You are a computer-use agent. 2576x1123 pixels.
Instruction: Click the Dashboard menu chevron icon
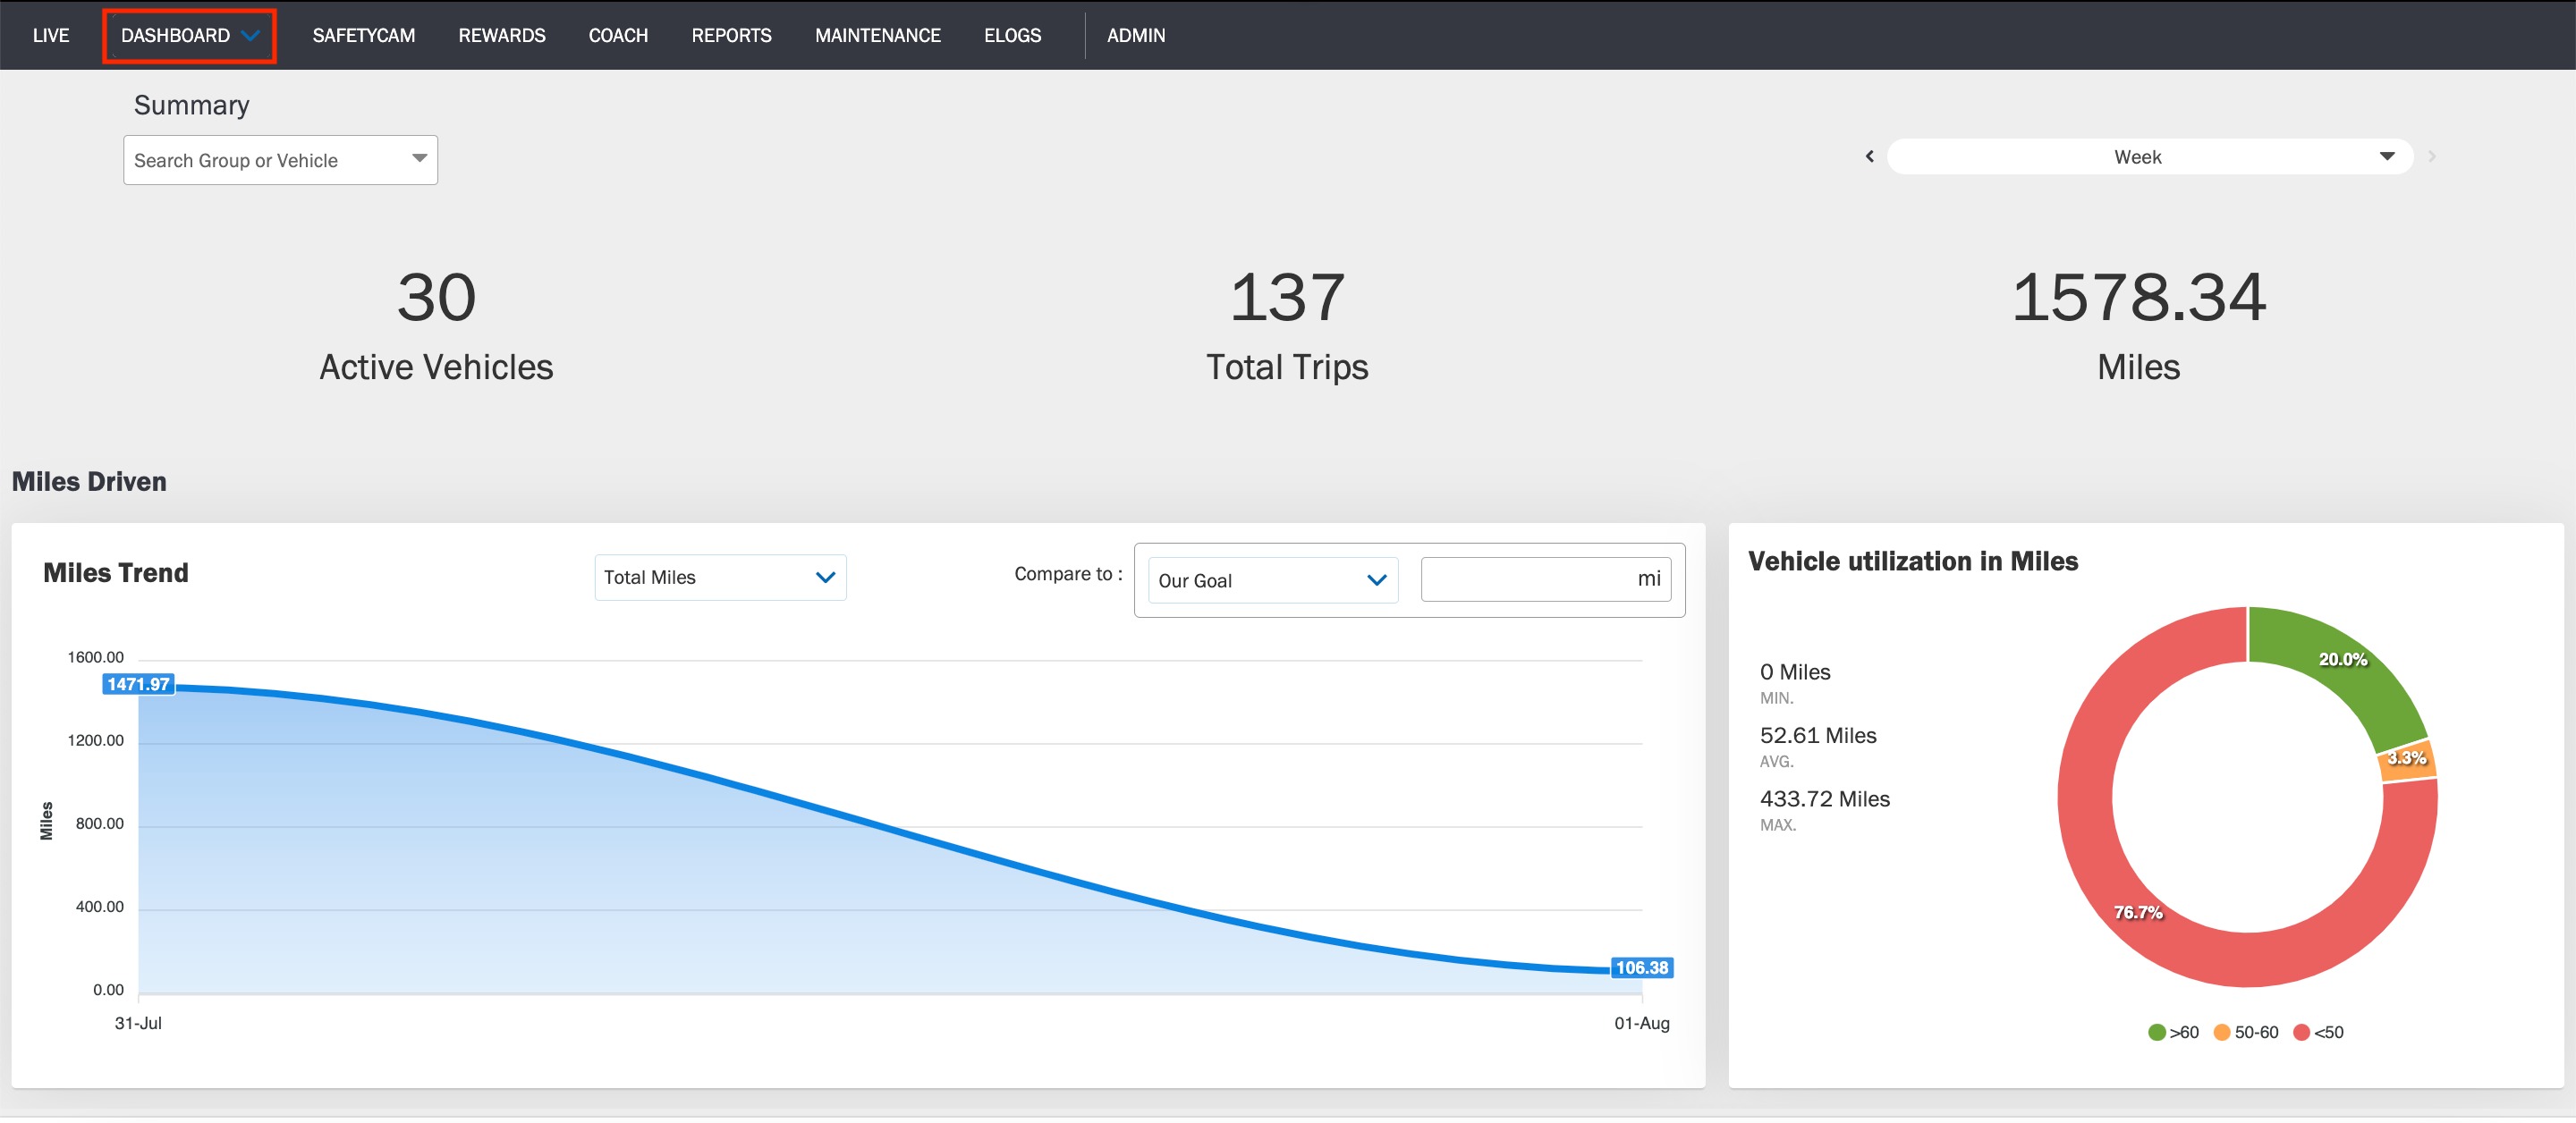(x=251, y=36)
